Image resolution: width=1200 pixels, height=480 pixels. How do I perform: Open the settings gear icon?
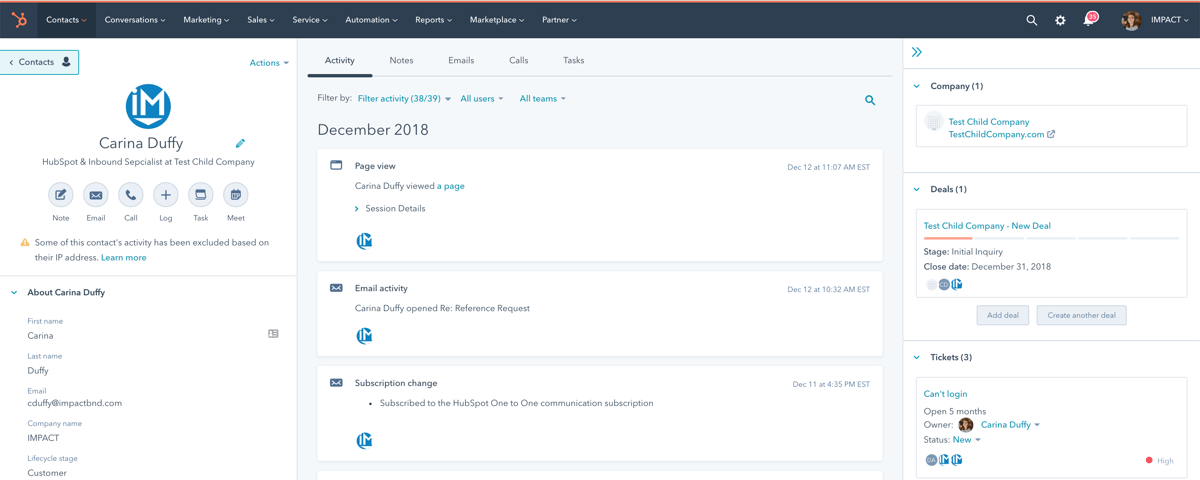click(1061, 20)
